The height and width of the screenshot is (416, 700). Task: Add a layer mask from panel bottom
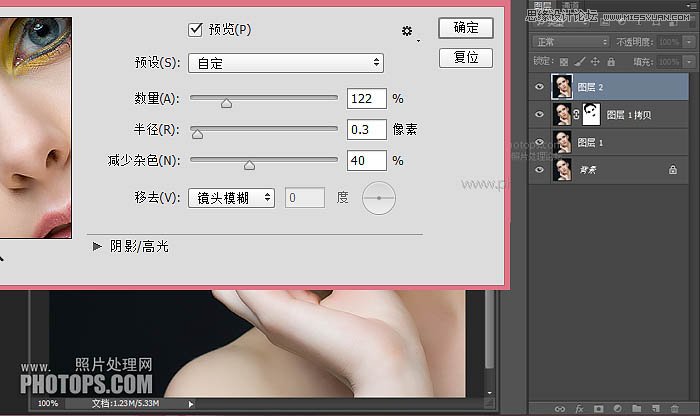[598, 409]
